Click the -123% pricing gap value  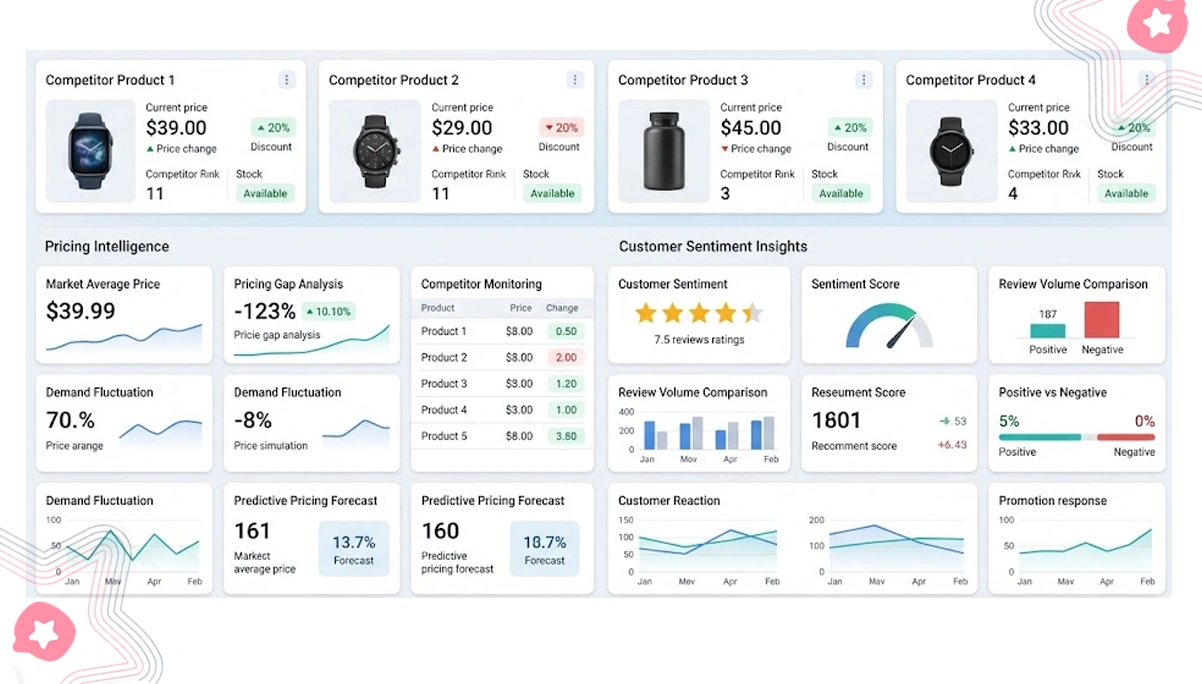coord(265,311)
